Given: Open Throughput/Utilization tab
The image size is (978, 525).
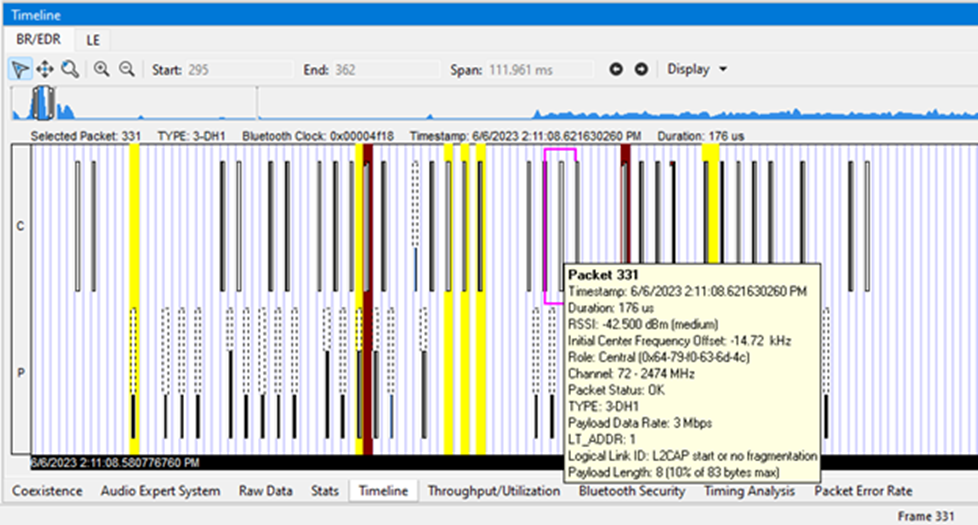Looking at the screenshot, I should tap(493, 491).
